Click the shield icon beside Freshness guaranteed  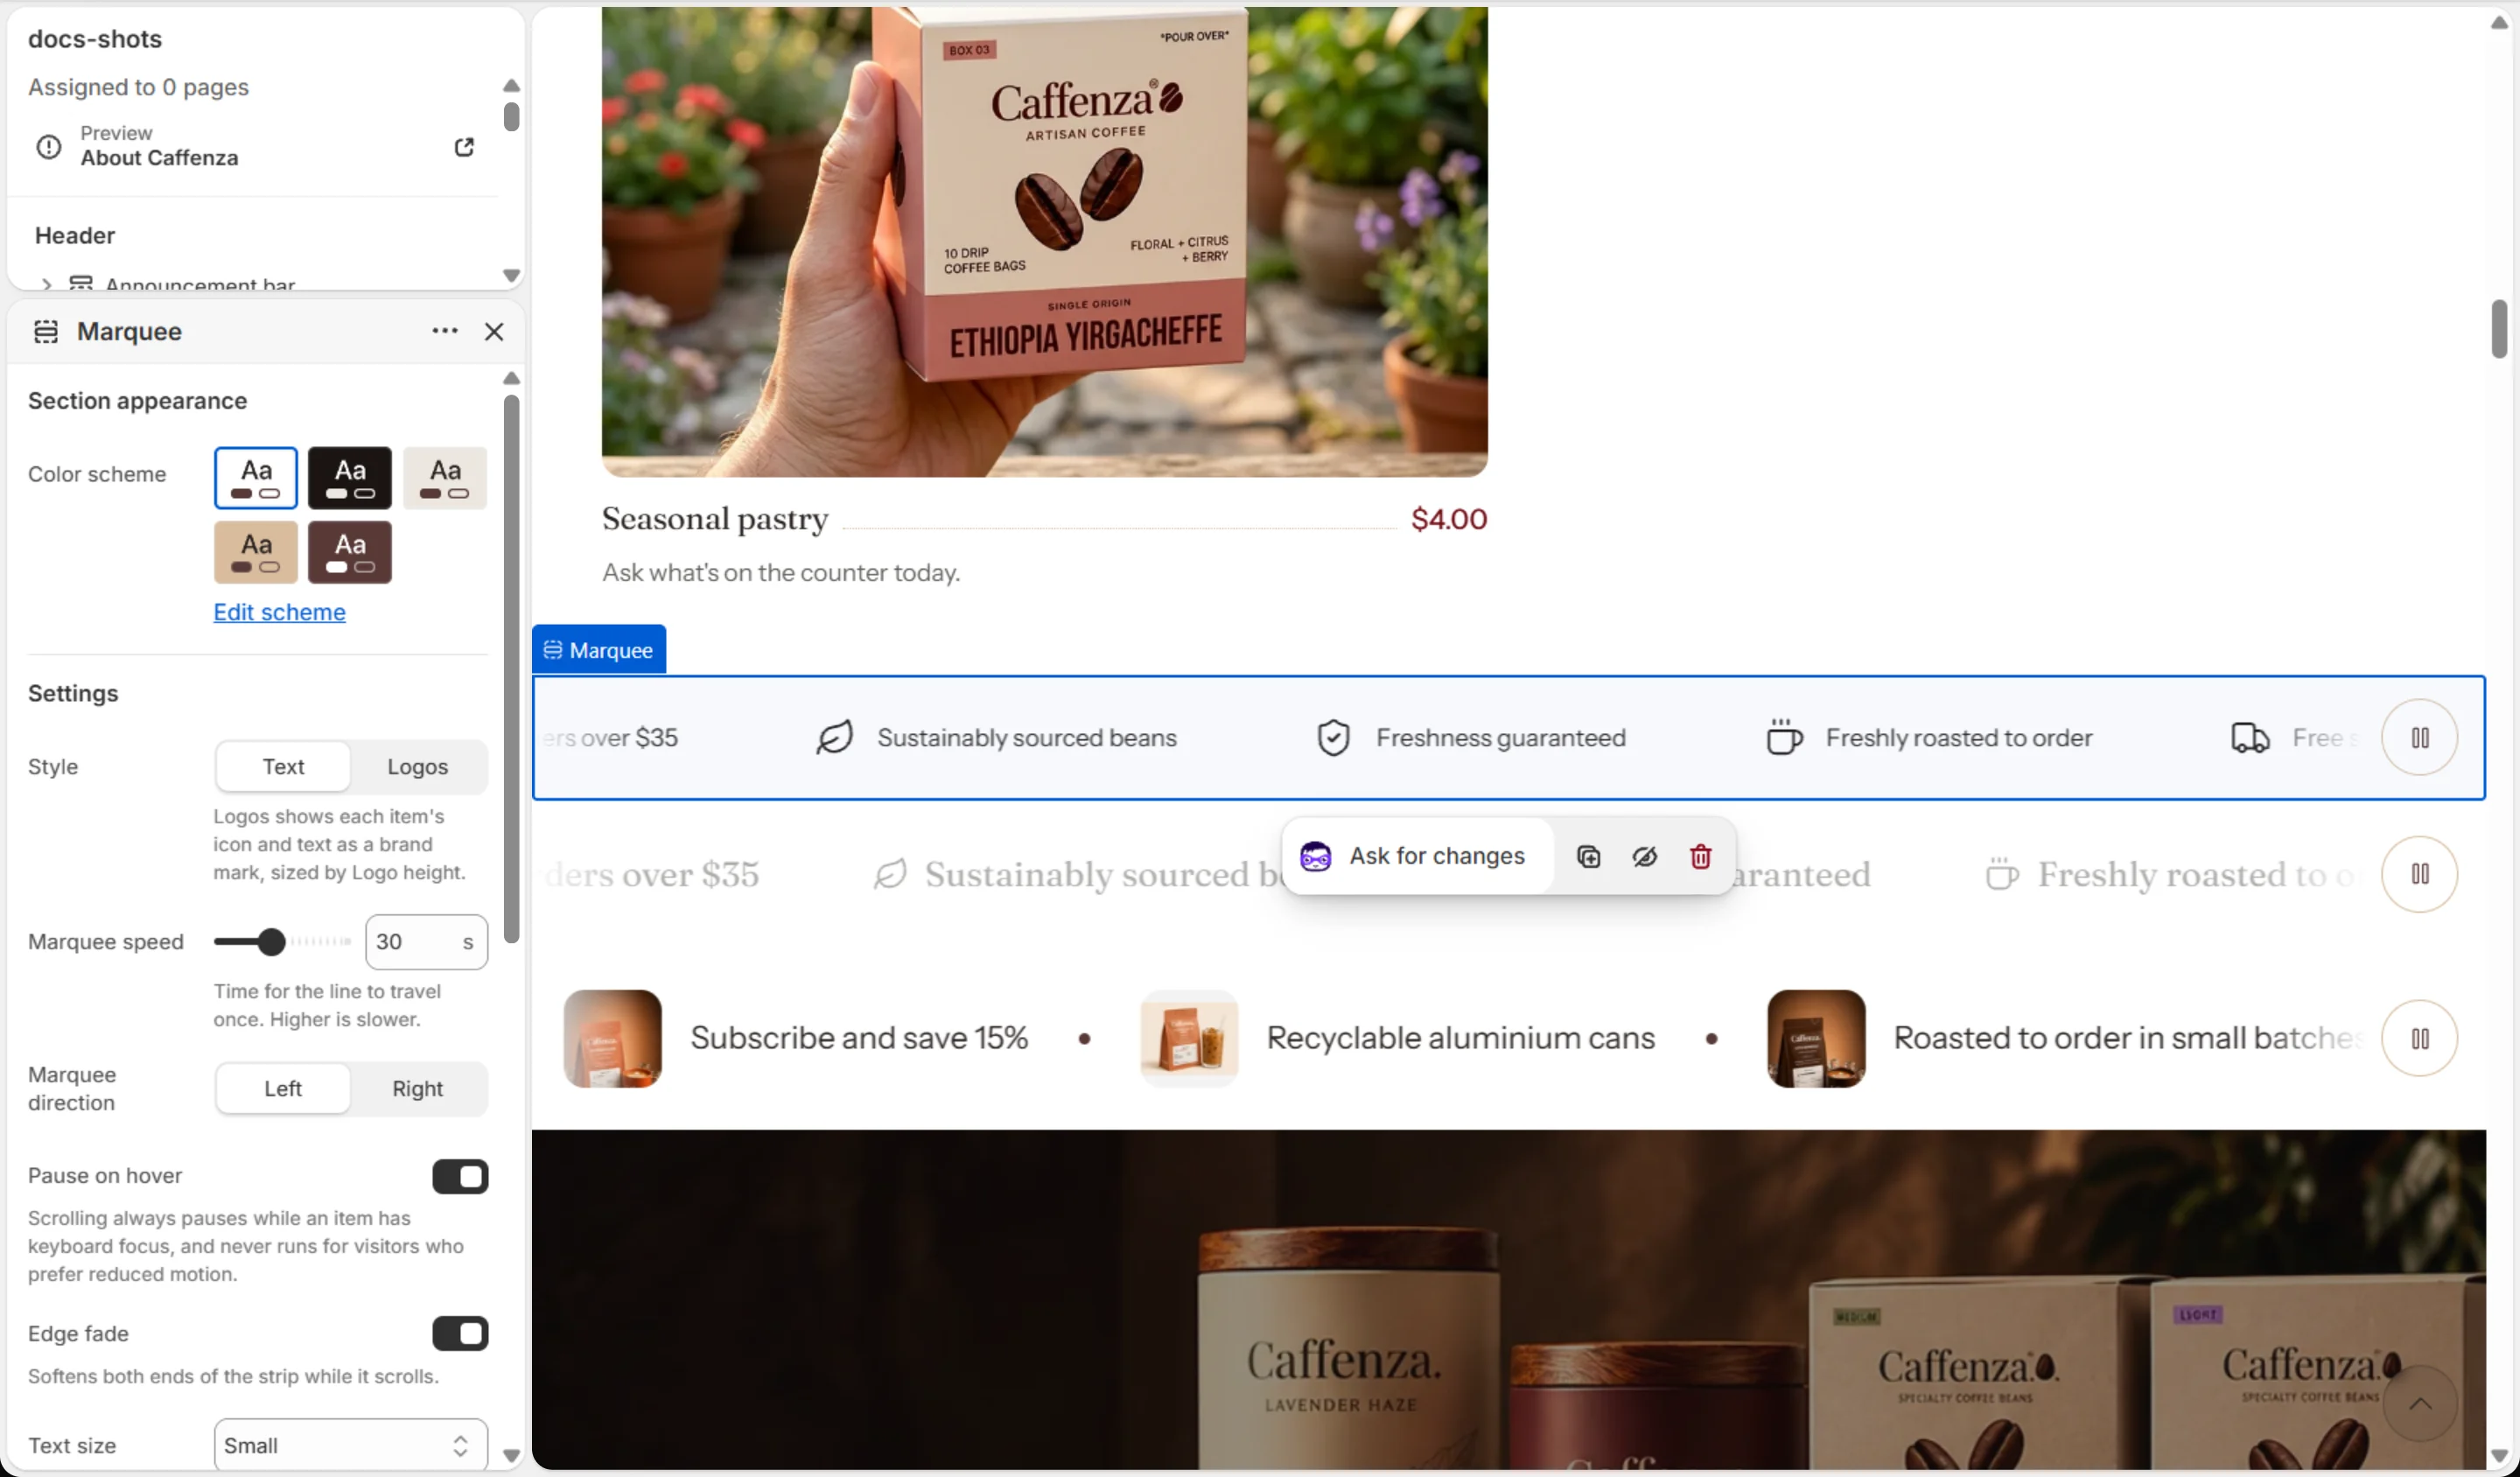(1333, 738)
